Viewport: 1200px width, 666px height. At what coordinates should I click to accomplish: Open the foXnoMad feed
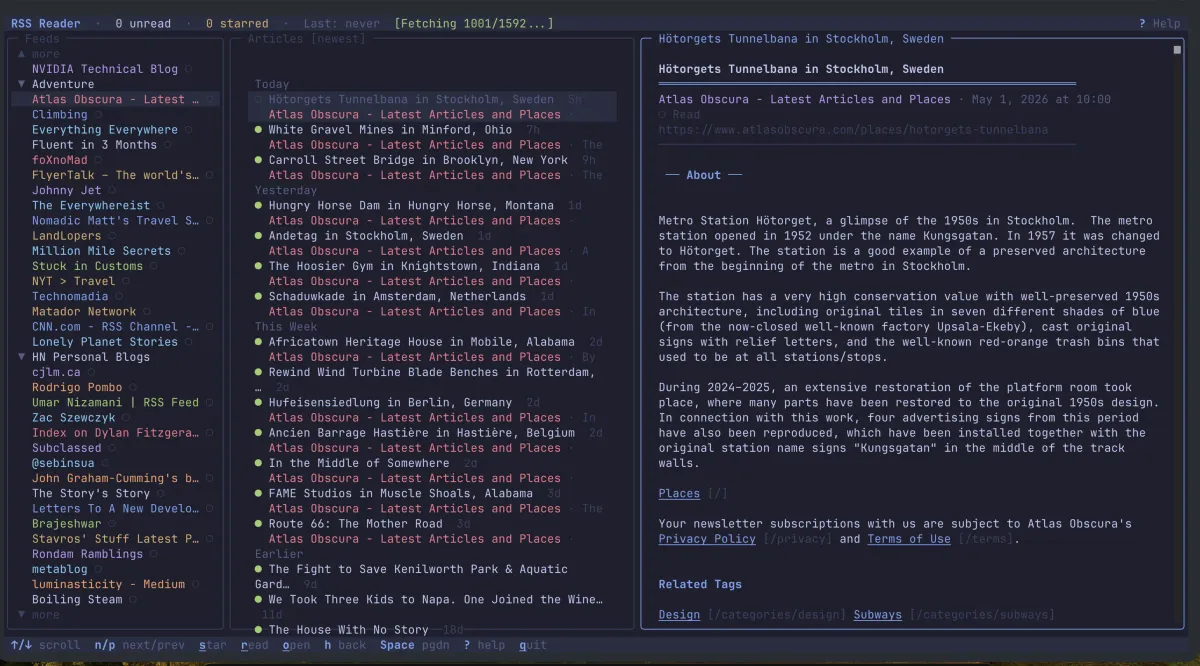[60, 160]
